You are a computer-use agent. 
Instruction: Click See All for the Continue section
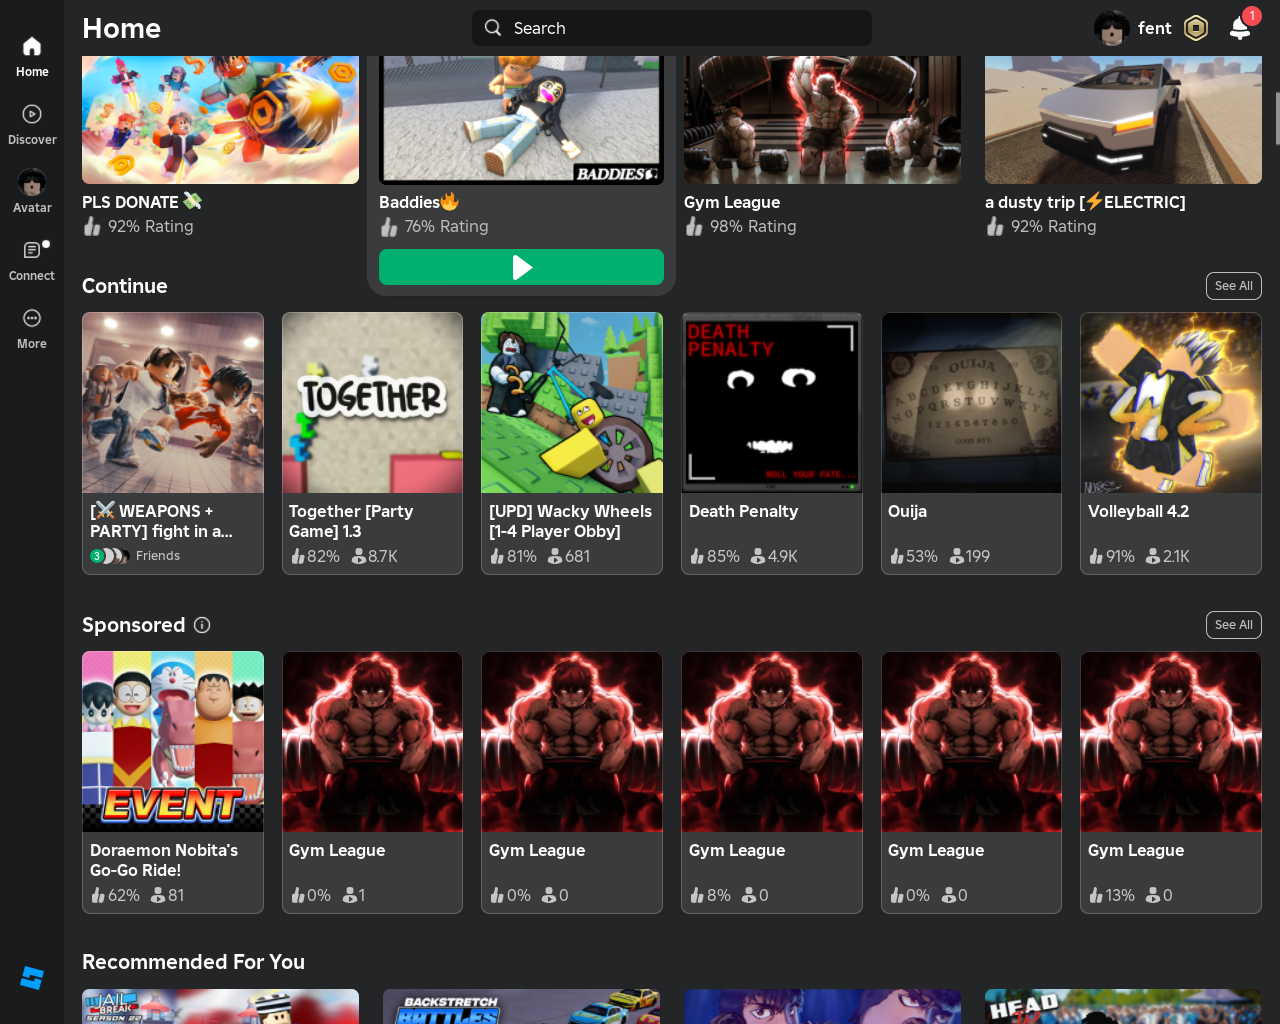point(1233,286)
